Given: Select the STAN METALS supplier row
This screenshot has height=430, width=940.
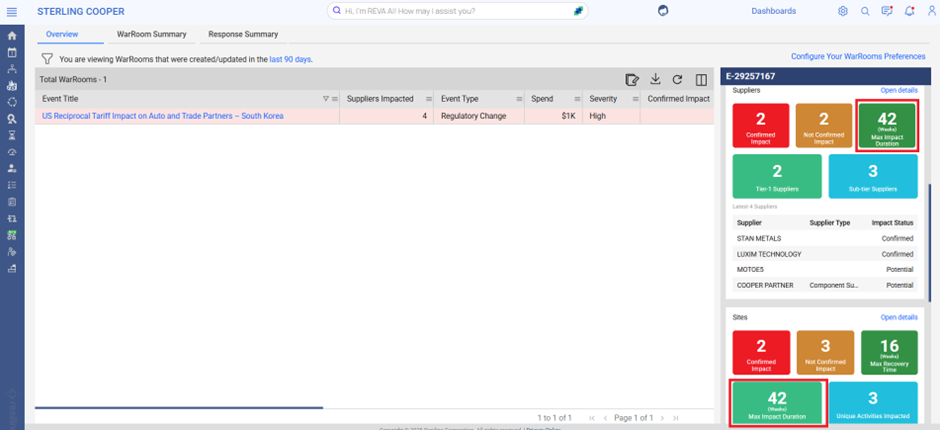Looking at the screenshot, I should (x=825, y=238).
